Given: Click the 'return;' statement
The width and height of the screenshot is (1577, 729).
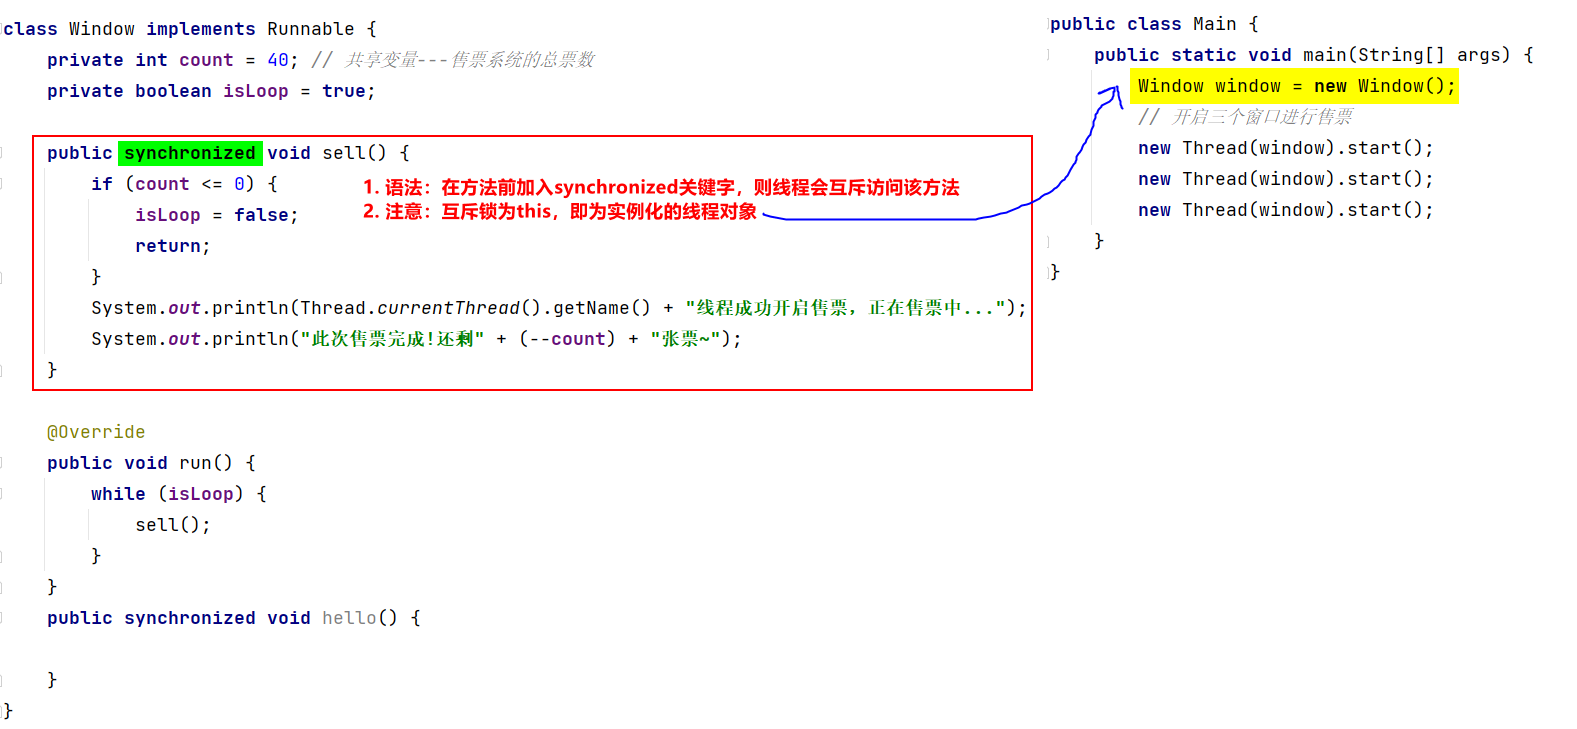Looking at the screenshot, I should 173,246.
